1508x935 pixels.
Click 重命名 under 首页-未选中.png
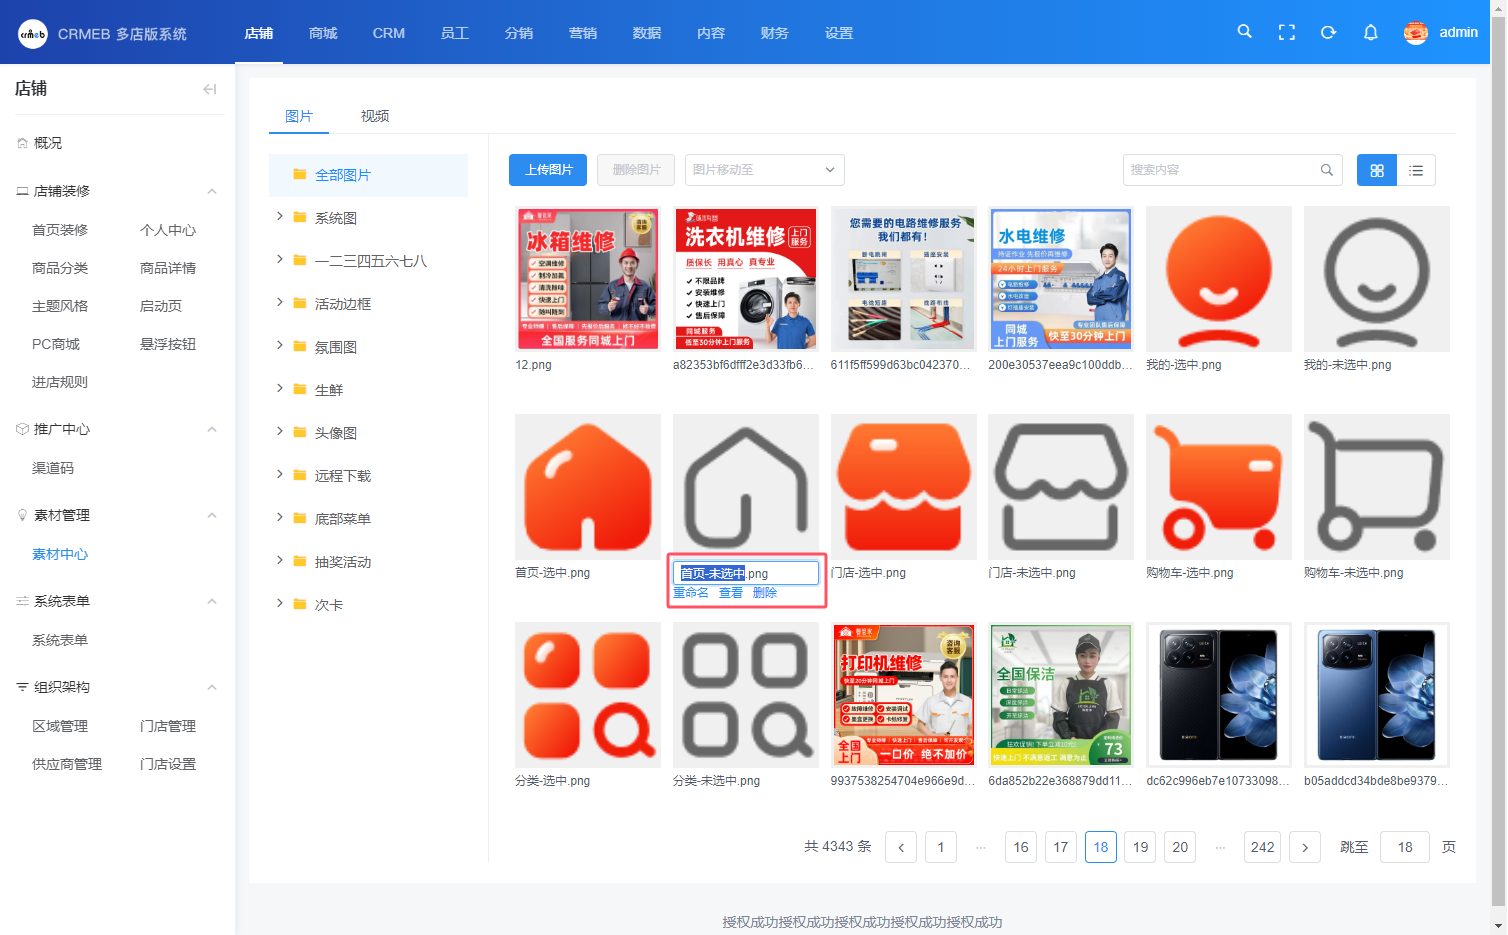point(691,593)
